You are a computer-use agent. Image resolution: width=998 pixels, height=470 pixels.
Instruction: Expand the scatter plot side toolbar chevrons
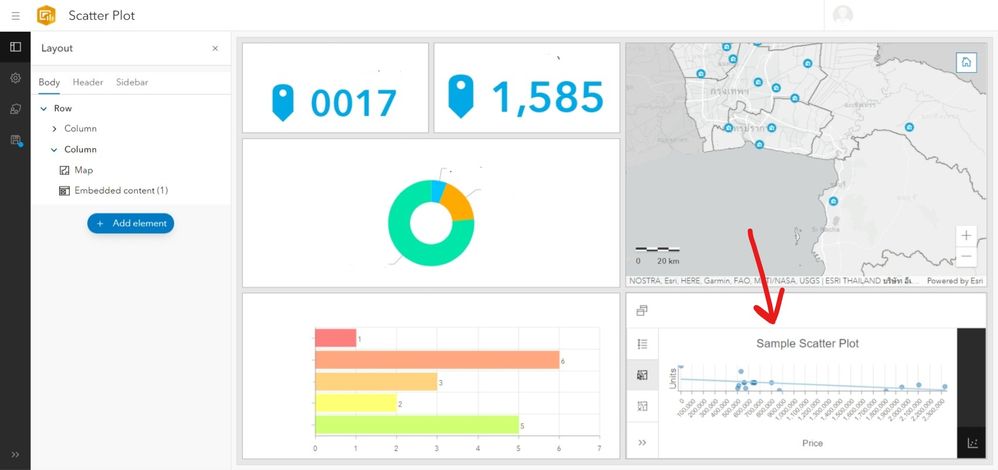642,442
